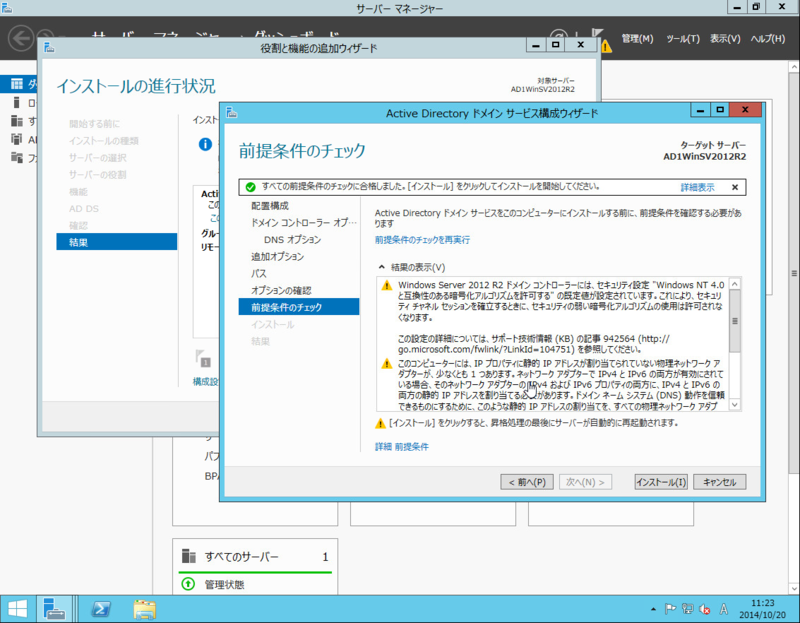Click the インストール(I) button
The width and height of the screenshot is (800, 623).
click(x=663, y=481)
